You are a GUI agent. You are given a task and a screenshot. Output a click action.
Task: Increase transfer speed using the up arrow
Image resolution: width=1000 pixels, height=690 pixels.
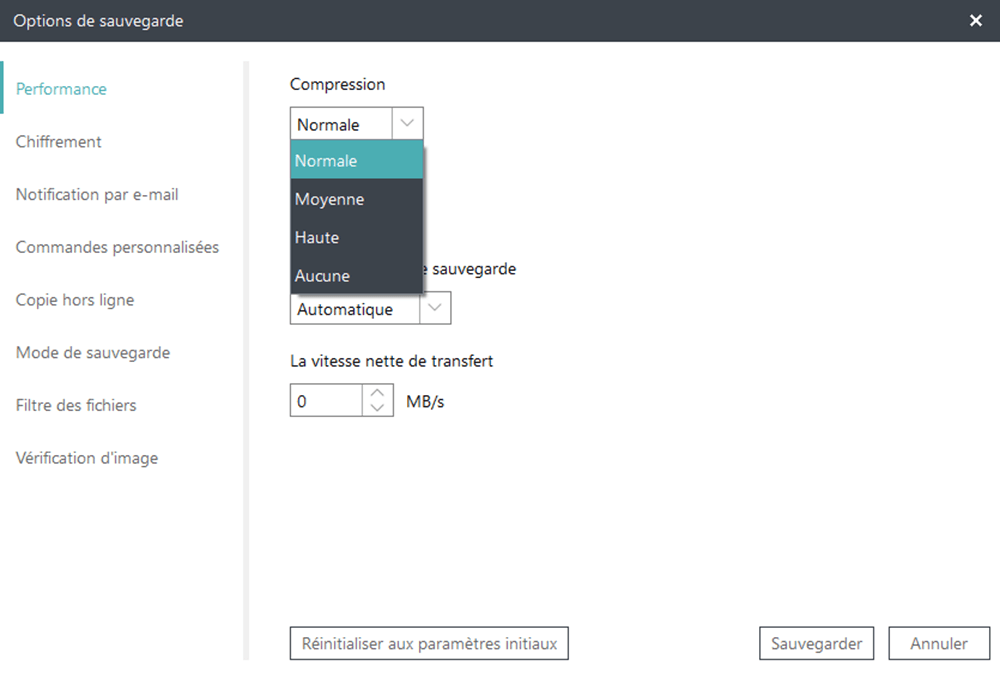378,395
